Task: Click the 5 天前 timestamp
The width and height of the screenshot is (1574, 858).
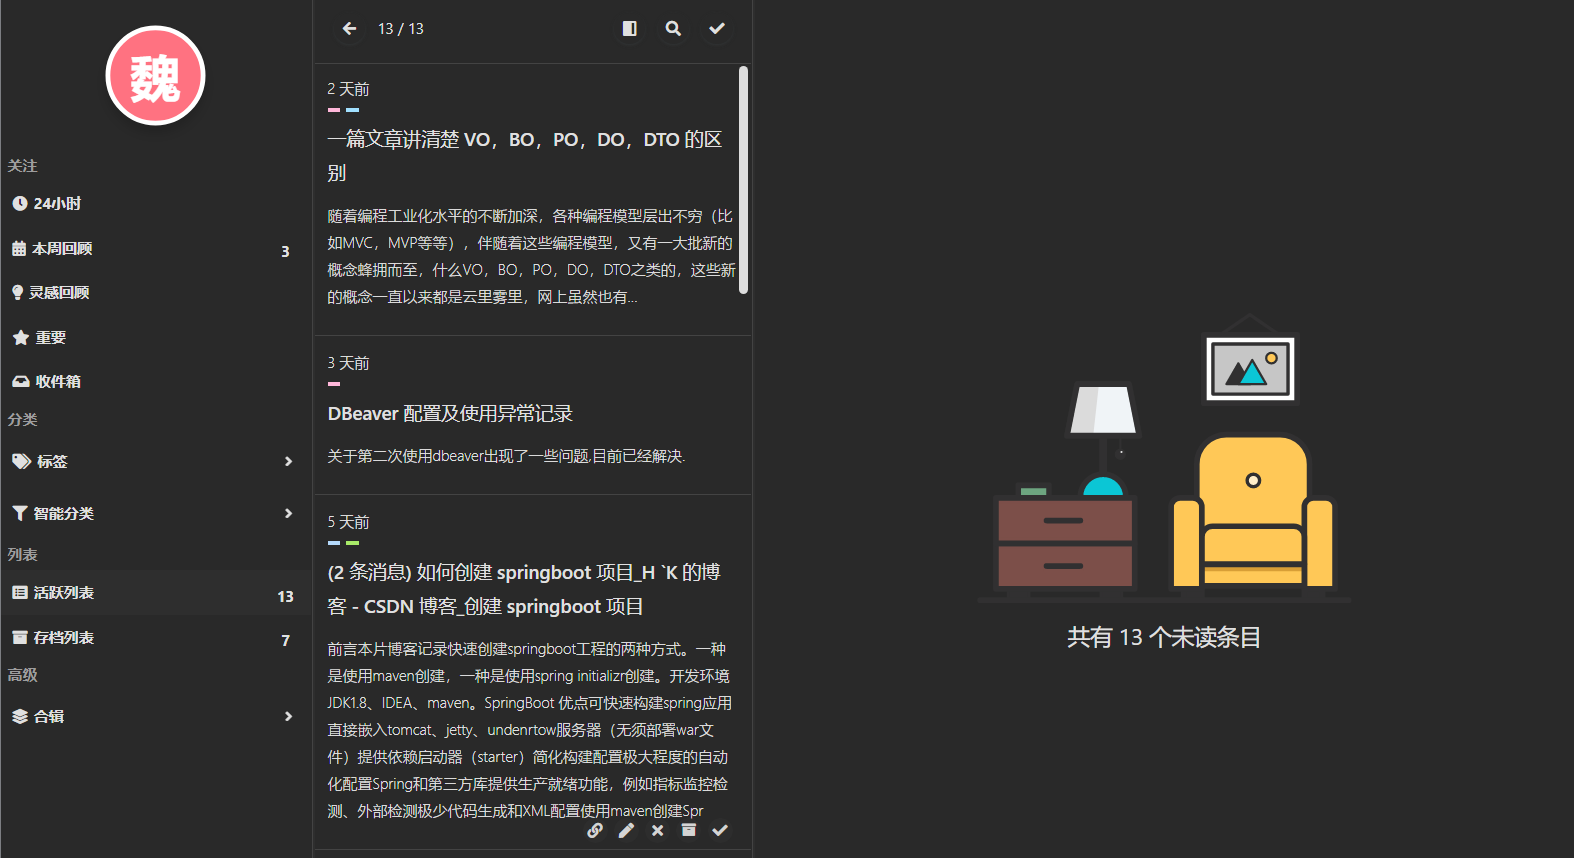Action: (x=348, y=522)
